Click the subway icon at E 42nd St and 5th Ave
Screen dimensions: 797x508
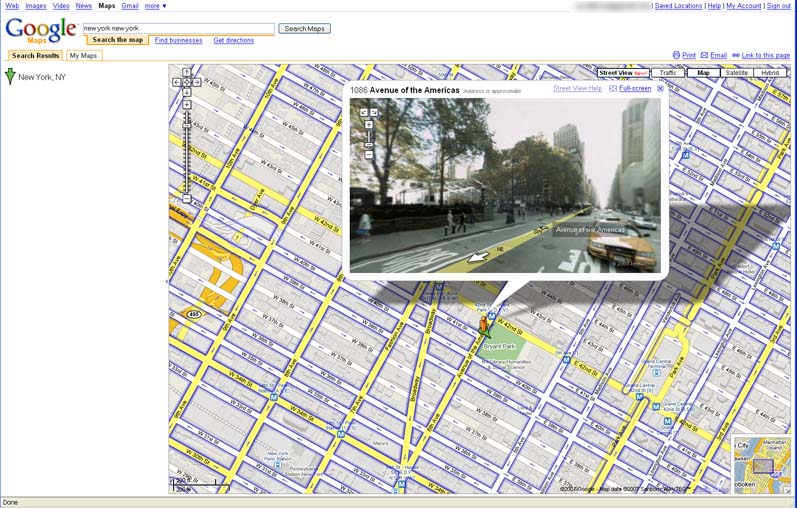[x=566, y=360]
